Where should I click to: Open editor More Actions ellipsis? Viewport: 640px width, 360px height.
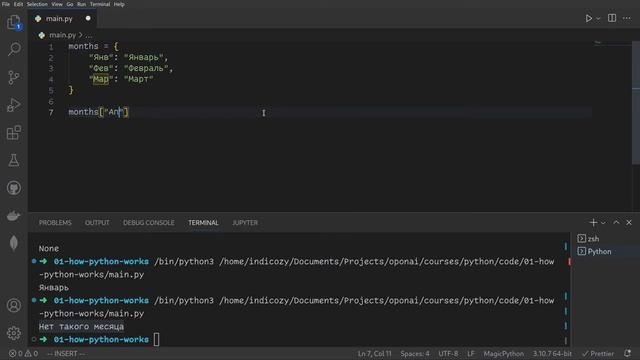point(627,18)
